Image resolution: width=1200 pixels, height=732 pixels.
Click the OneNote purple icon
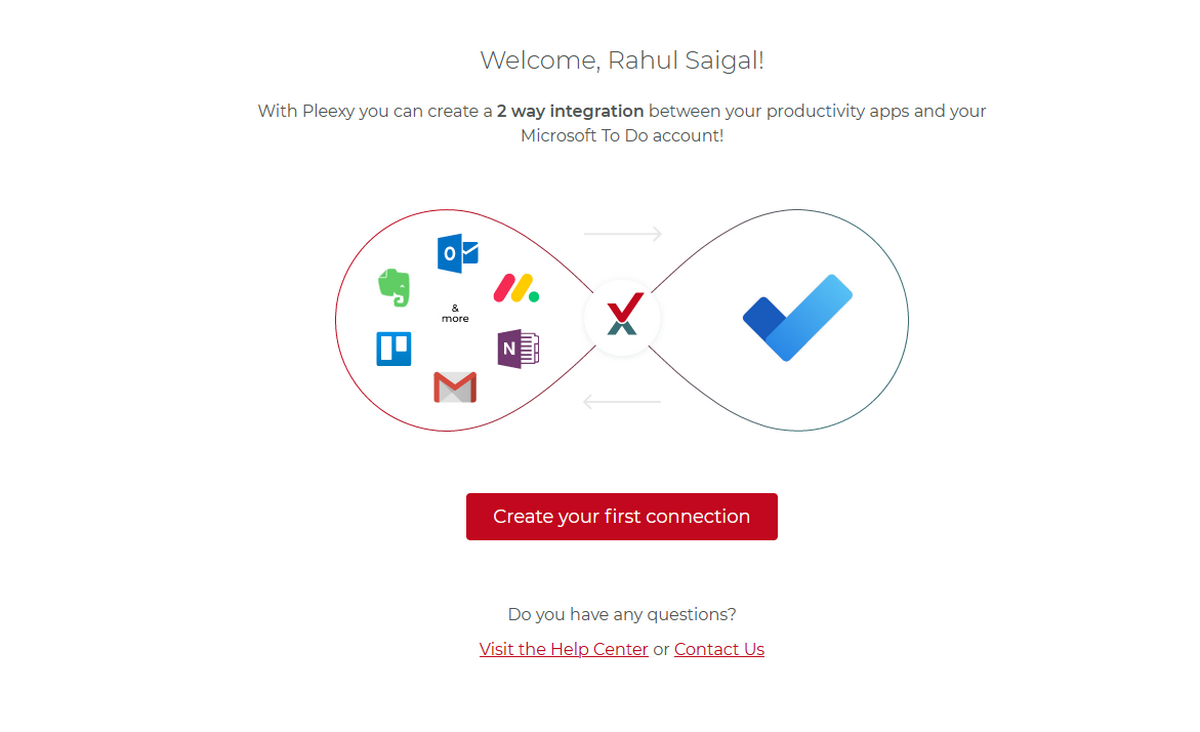[x=518, y=349]
